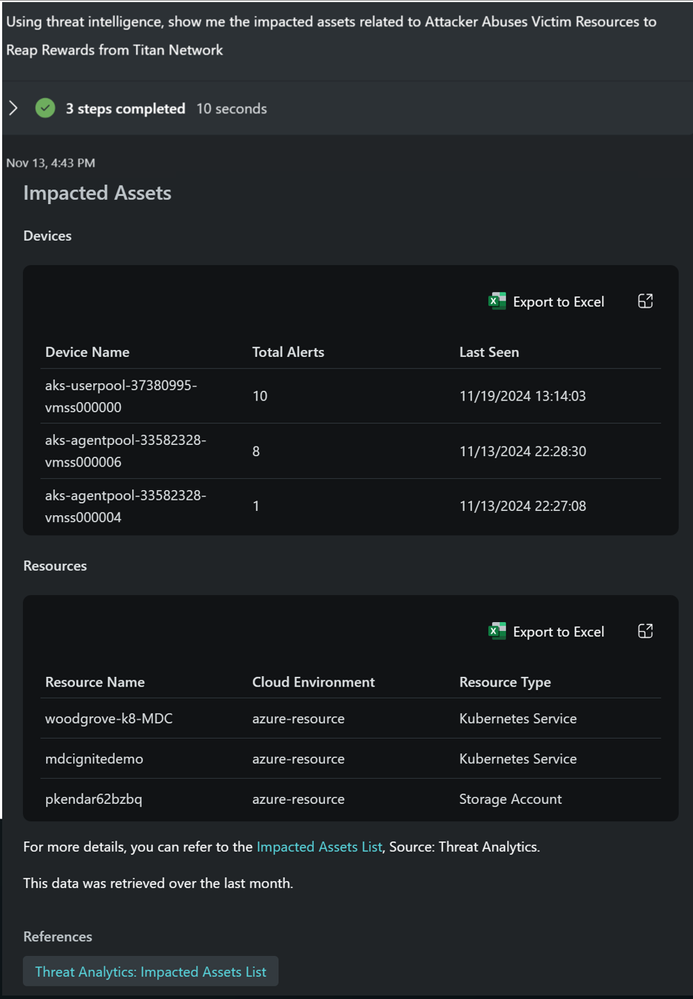Click total alerts value 8
This screenshot has width=693, height=999.
click(256, 451)
